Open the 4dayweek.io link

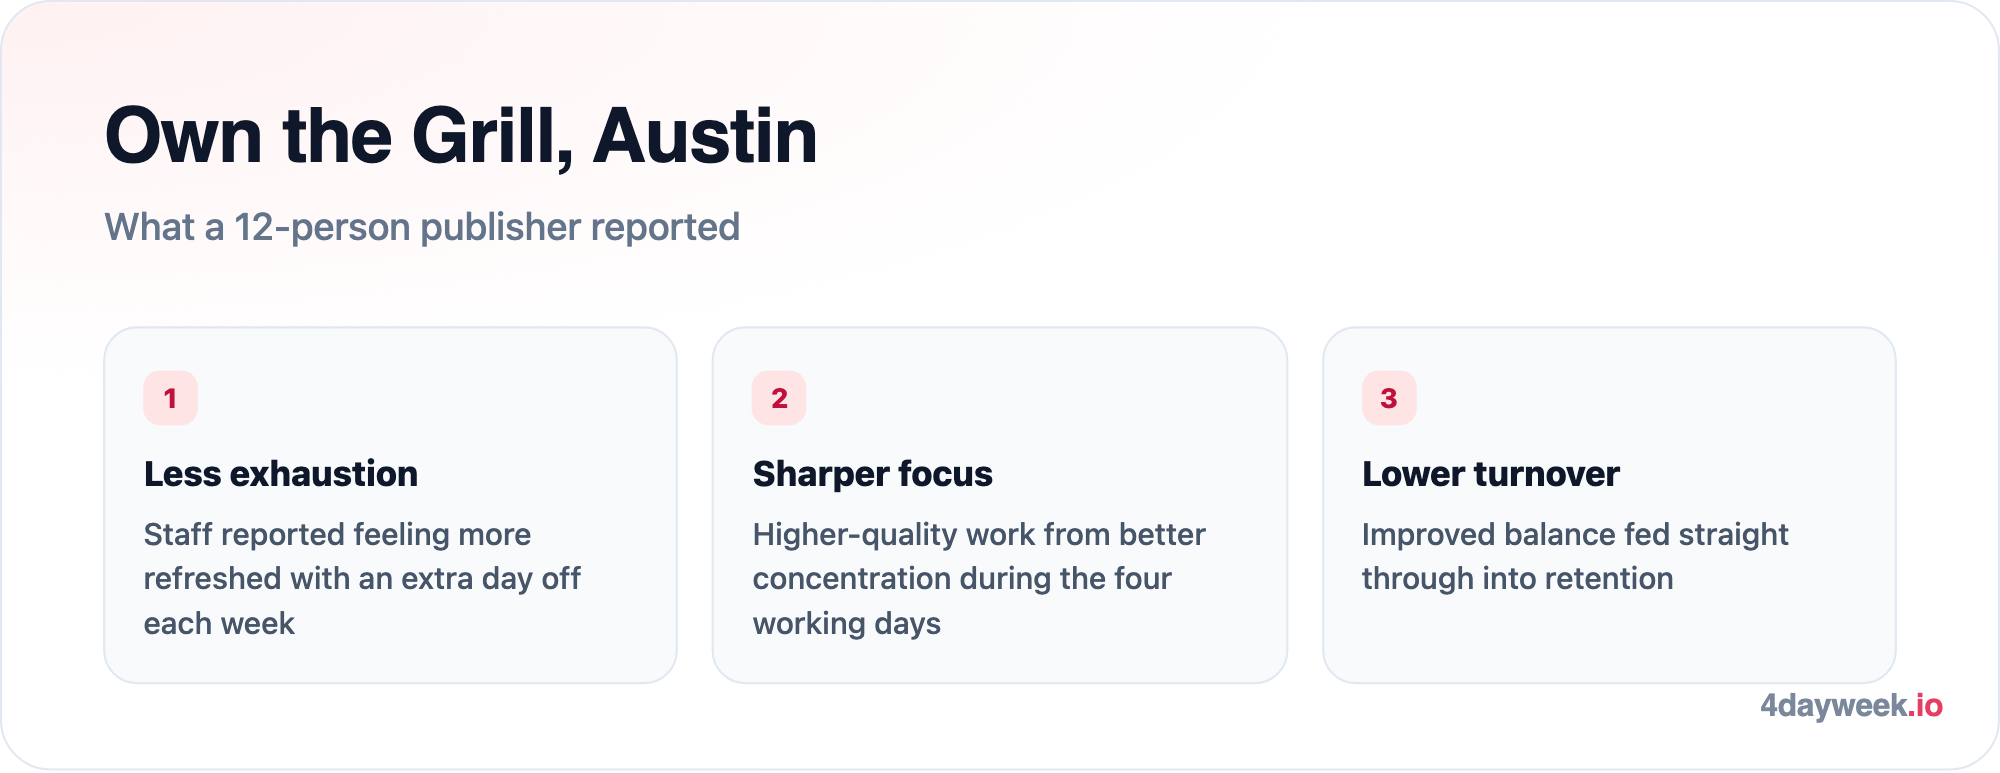pyautogui.click(x=1851, y=706)
